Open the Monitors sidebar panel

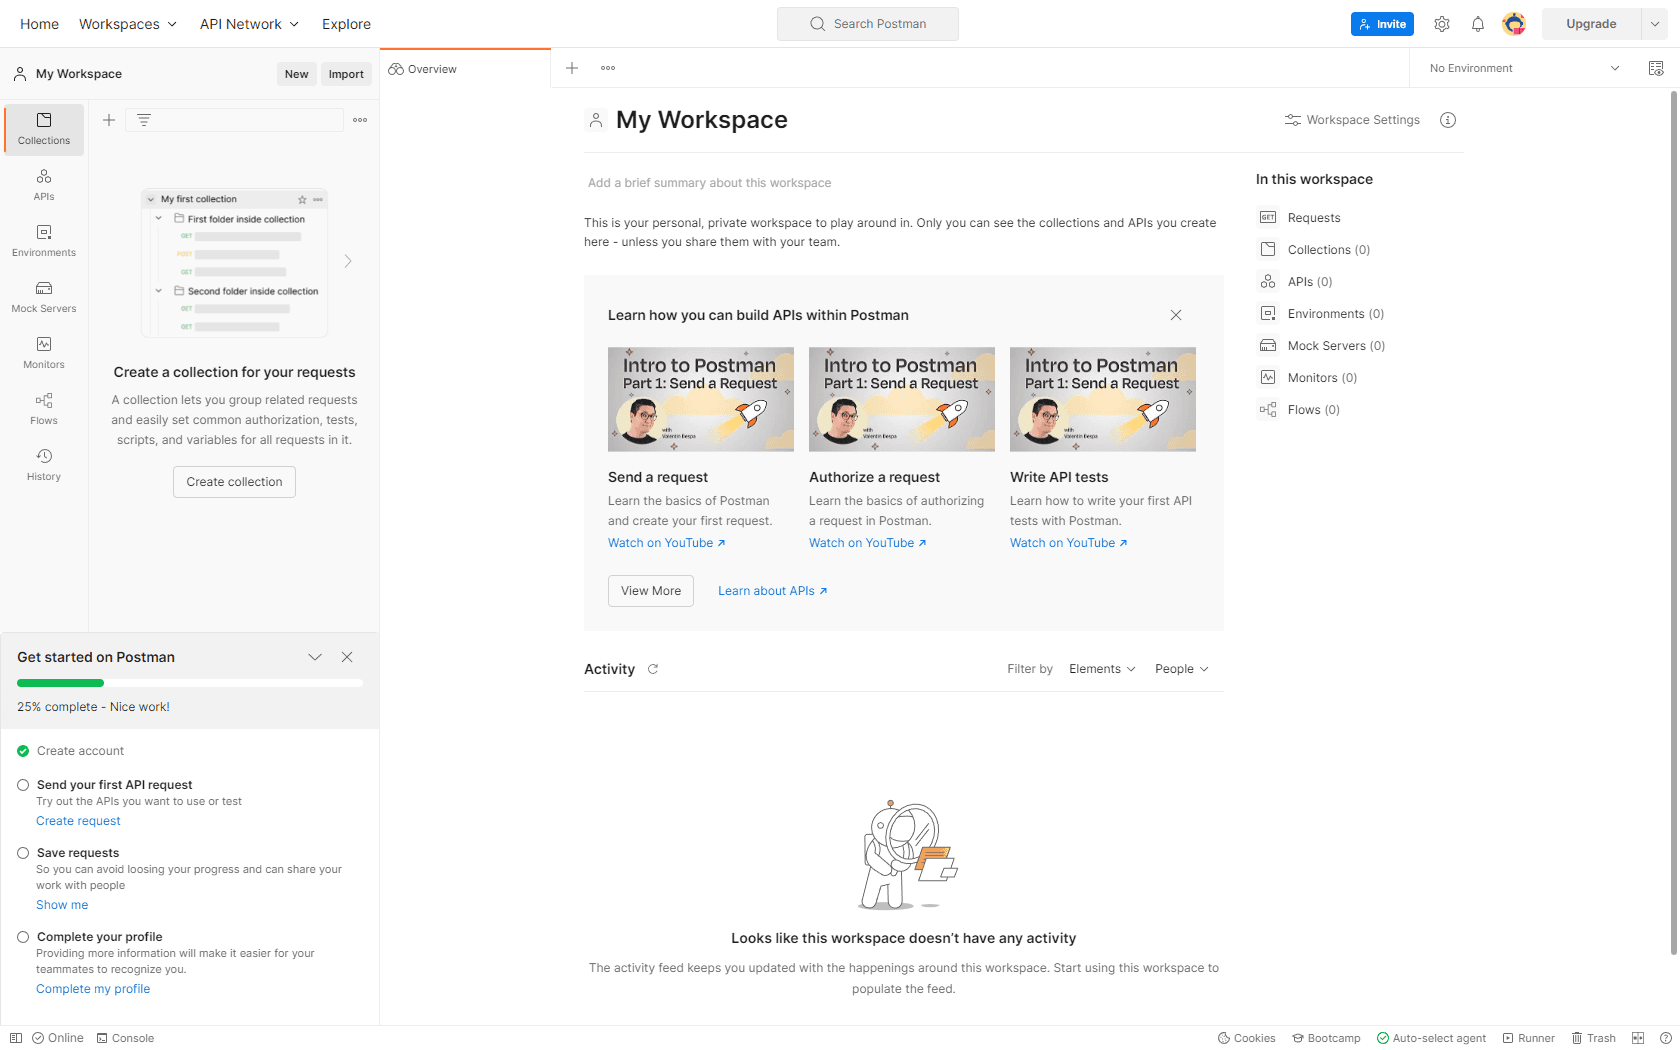[44, 352]
